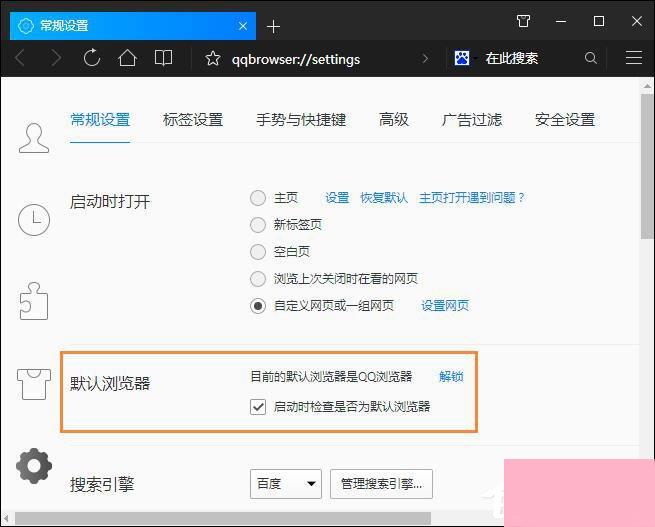Click the horizontal scrollbar left arrow
The width and height of the screenshot is (655, 527).
pos(6,518)
